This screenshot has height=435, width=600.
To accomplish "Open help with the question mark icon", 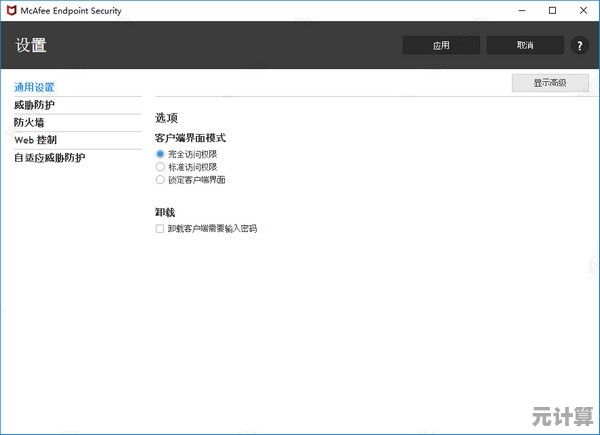I will (579, 45).
